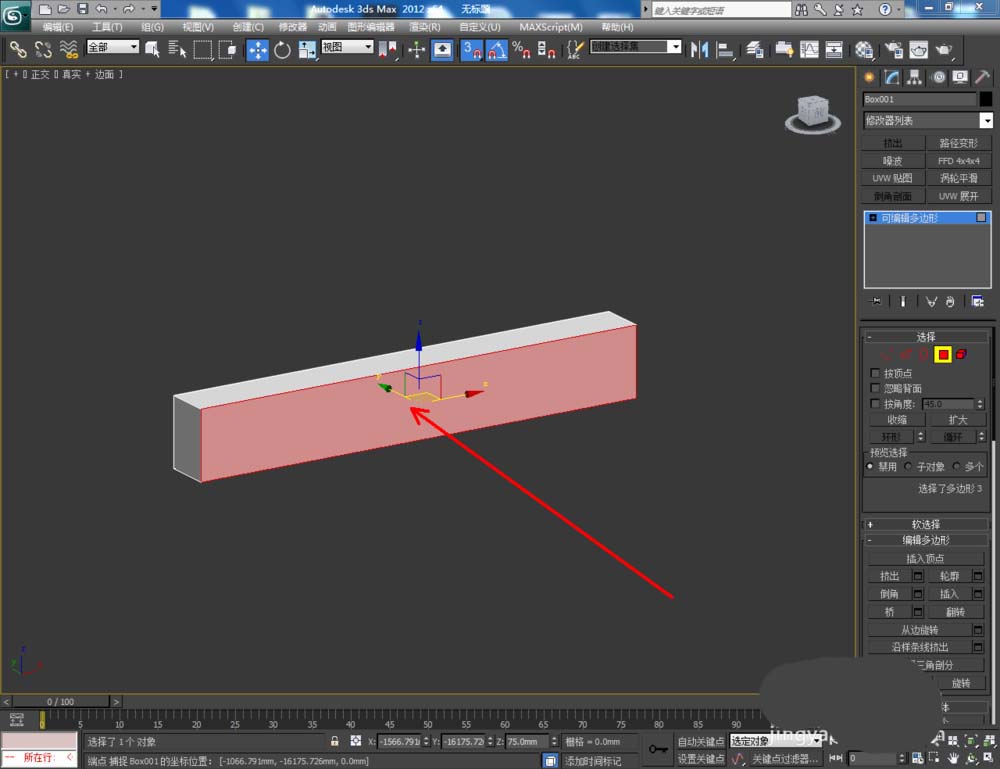1000x769 pixels.
Task: Toggle the Angle Snap button
Action: coord(496,50)
